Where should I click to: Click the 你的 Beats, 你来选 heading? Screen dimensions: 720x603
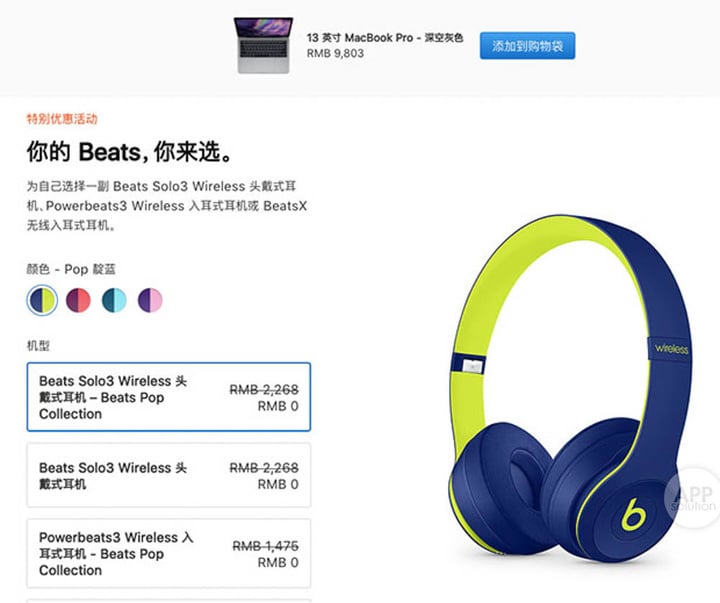pyautogui.click(x=129, y=152)
